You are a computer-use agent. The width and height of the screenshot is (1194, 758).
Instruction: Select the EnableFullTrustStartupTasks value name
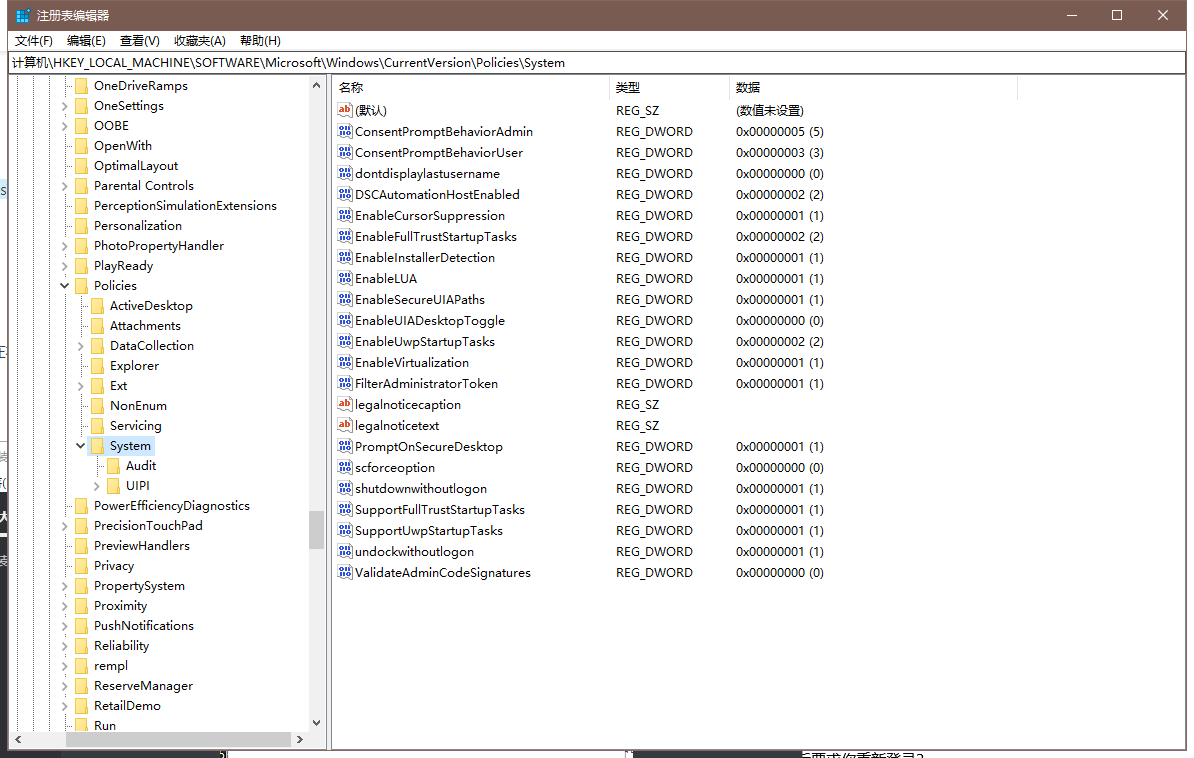pos(436,236)
